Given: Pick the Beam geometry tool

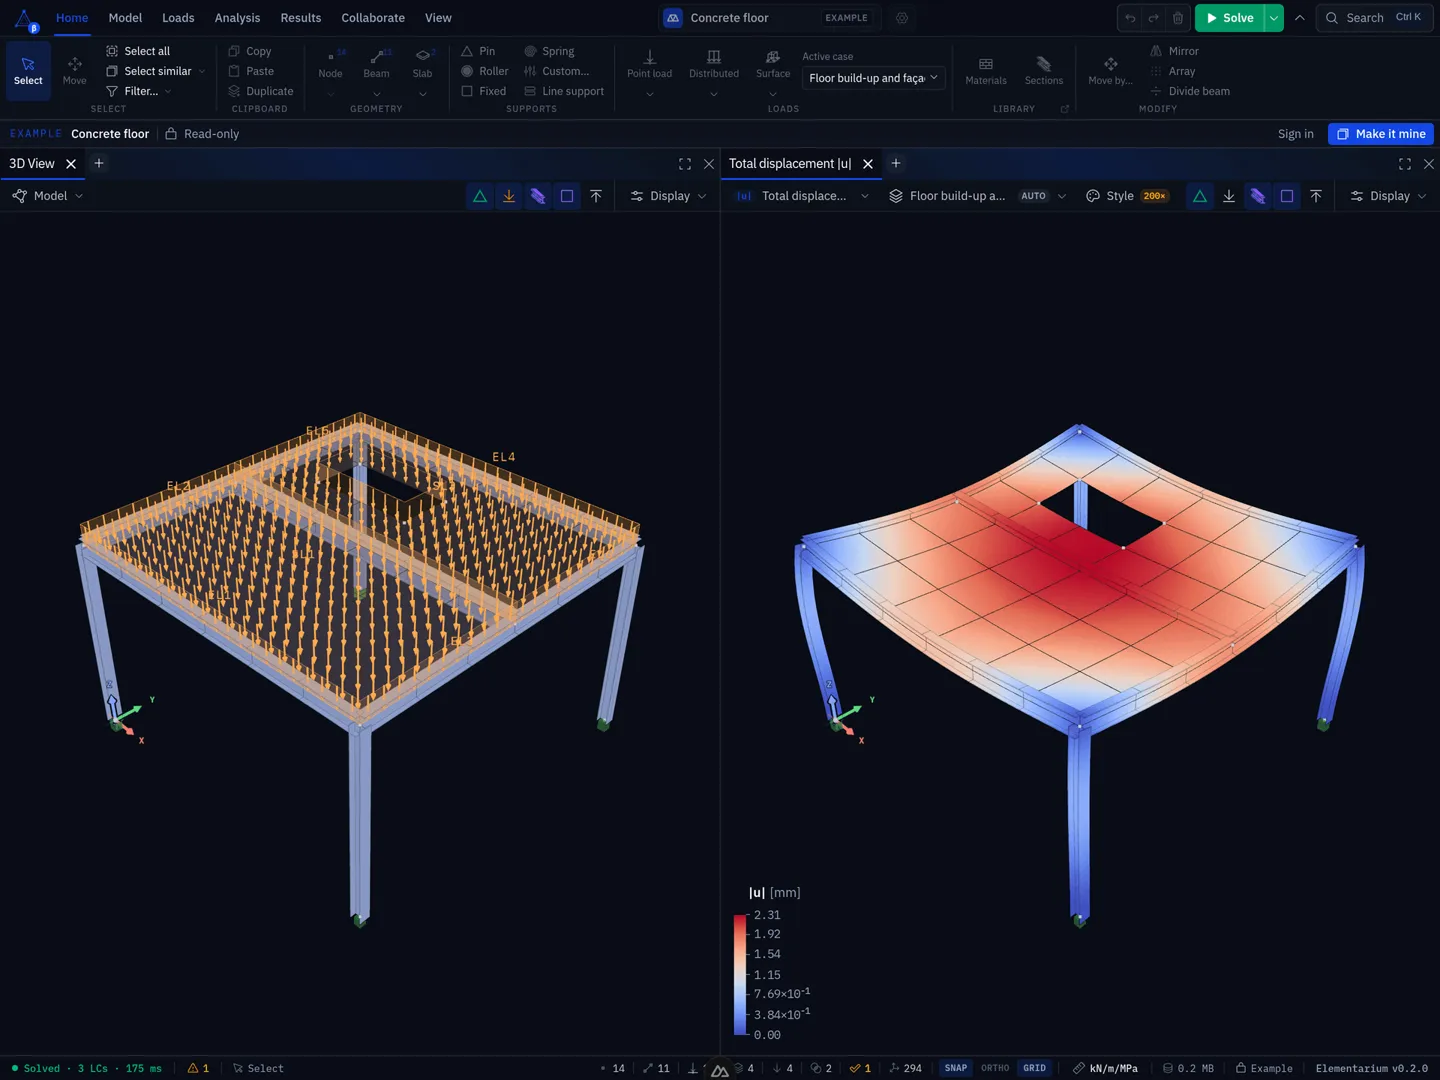Looking at the screenshot, I should 377,64.
